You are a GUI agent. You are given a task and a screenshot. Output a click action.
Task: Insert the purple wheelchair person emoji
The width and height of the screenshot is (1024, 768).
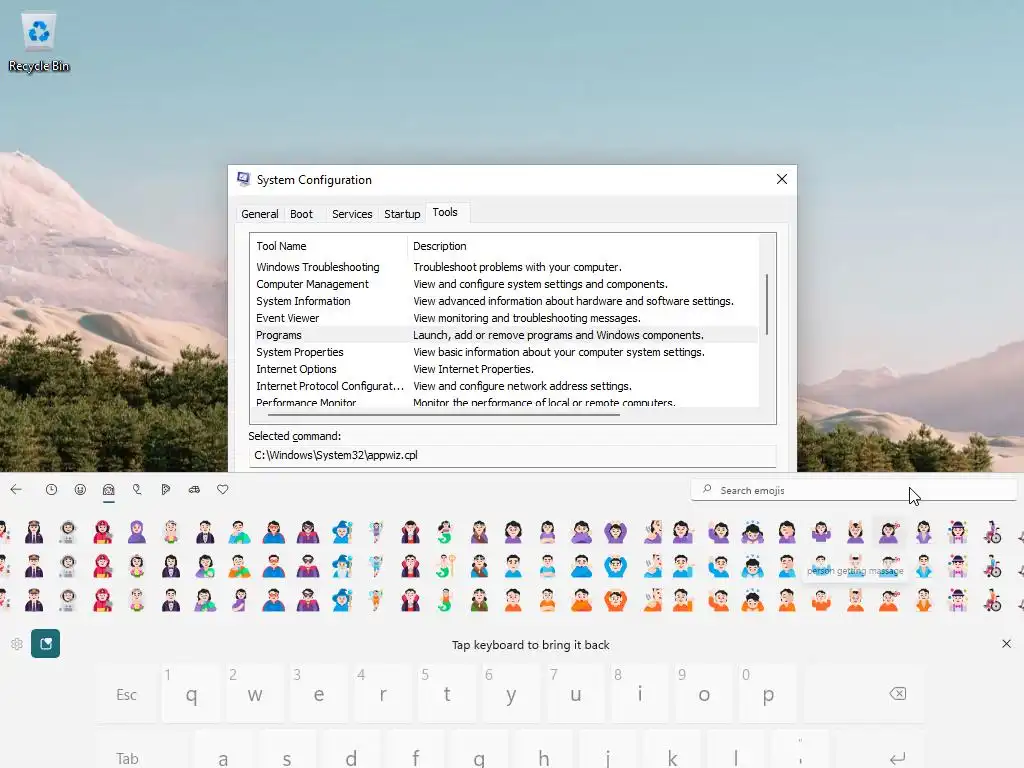click(992, 532)
